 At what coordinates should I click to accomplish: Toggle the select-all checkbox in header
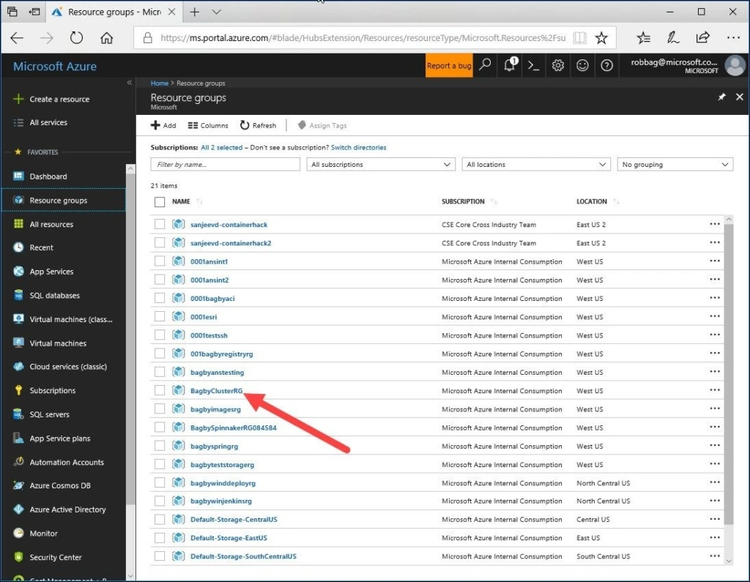(160, 201)
